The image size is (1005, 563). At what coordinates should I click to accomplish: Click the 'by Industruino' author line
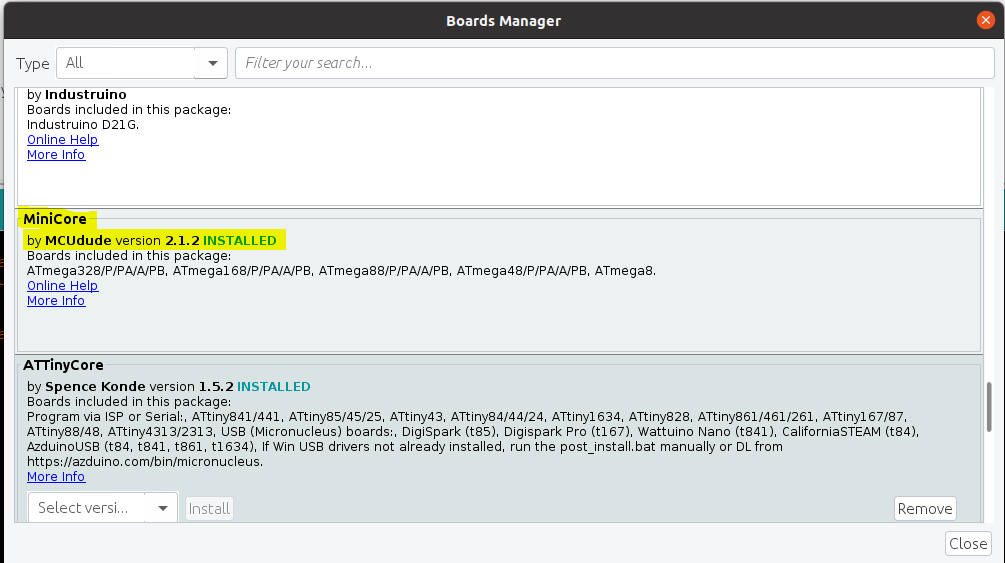coord(77,95)
